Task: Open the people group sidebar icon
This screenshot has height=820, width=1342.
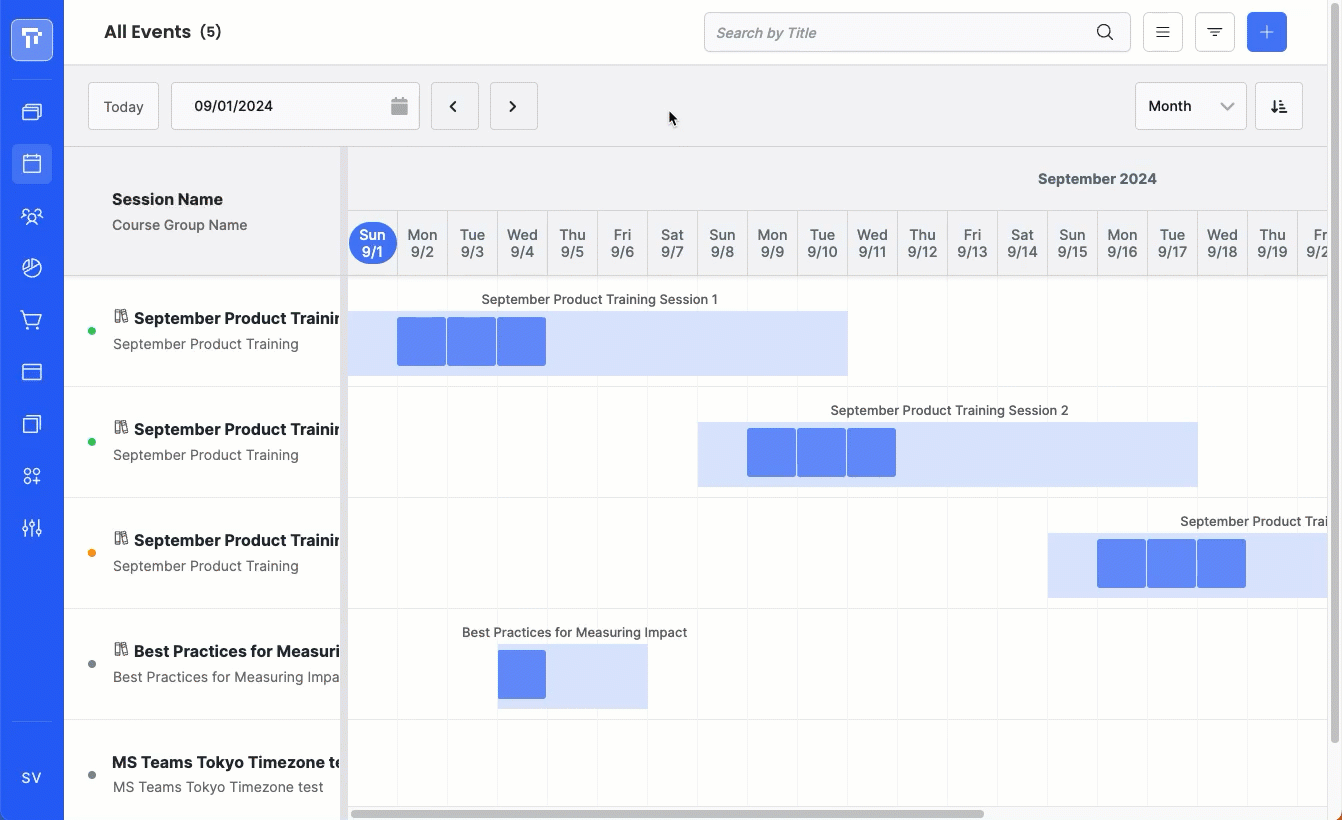Action: tap(32, 216)
